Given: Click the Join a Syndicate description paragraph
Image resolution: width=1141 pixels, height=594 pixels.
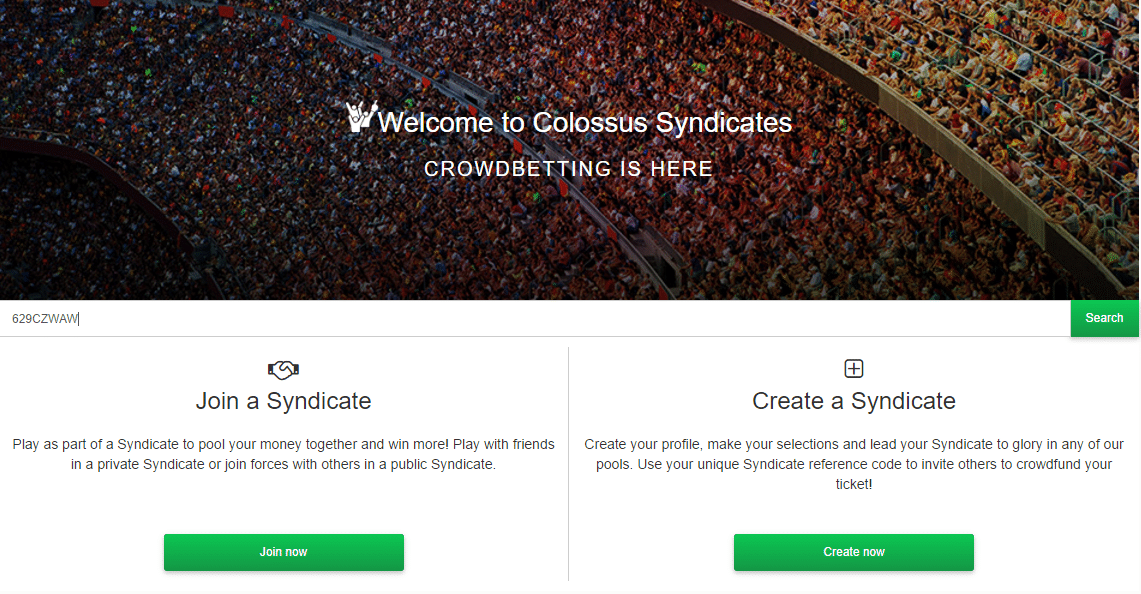Looking at the screenshot, I should coord(284,454).
